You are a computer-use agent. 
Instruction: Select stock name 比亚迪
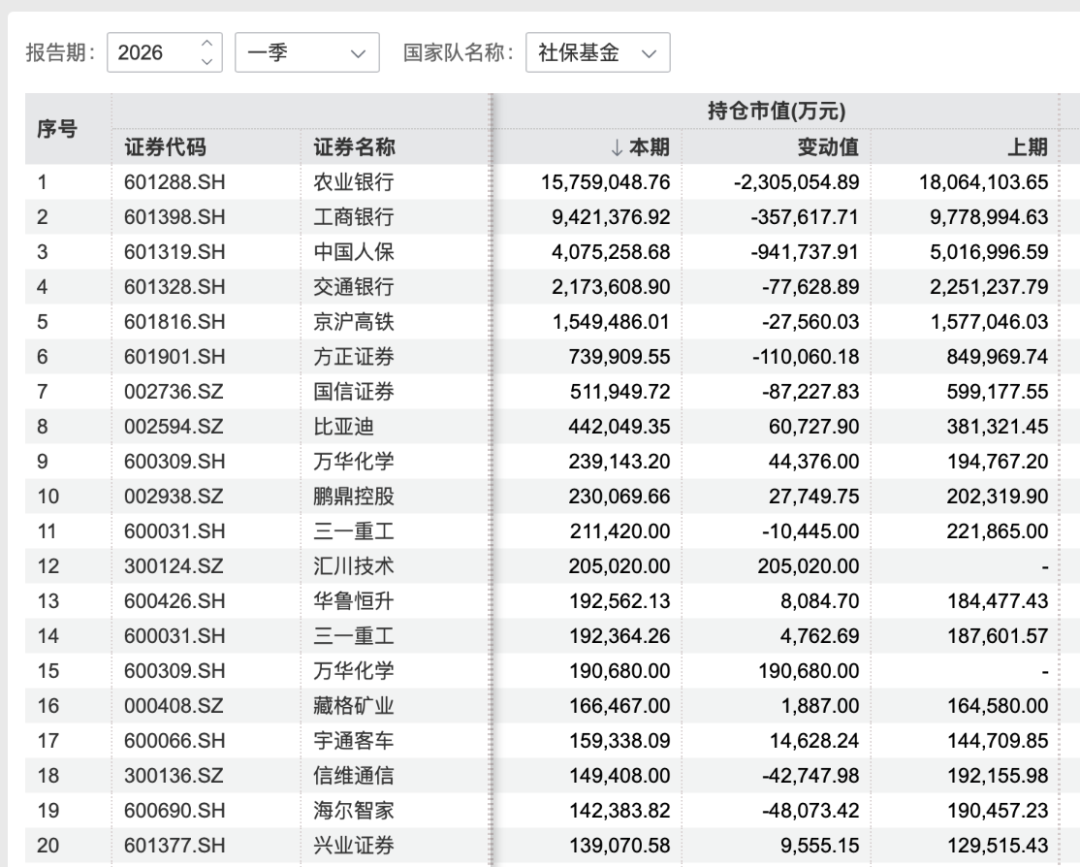click(x=344, y=426)
